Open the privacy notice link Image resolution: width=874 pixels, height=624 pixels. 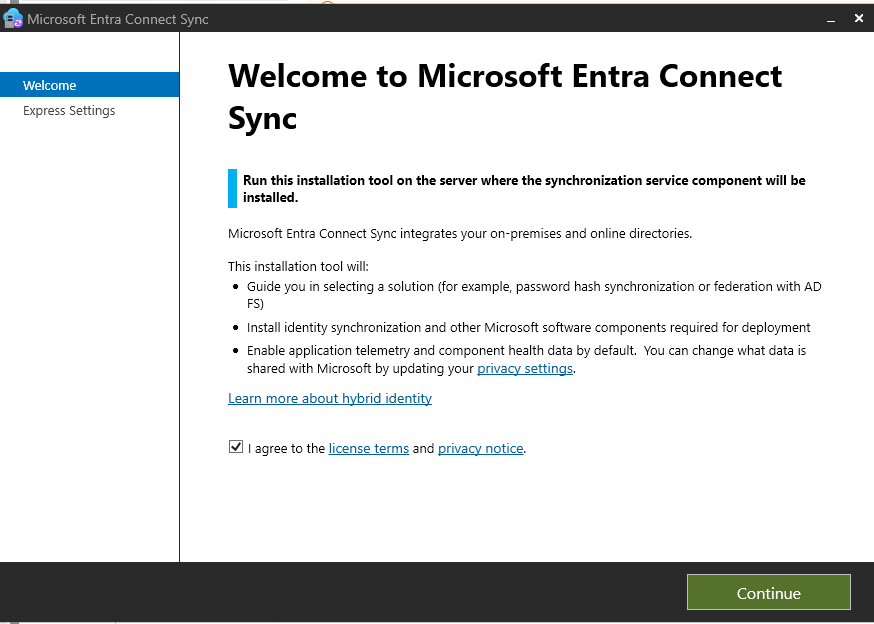click(480, 448)
